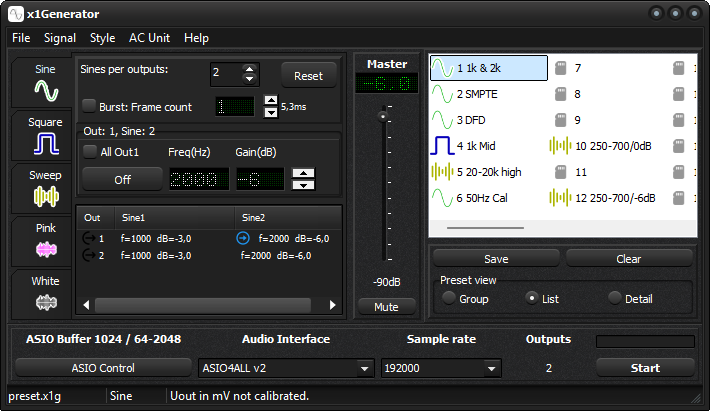Screen dimensions: 710x411
Task: Select the Sweep signal icon
Action: pos(45,196)
